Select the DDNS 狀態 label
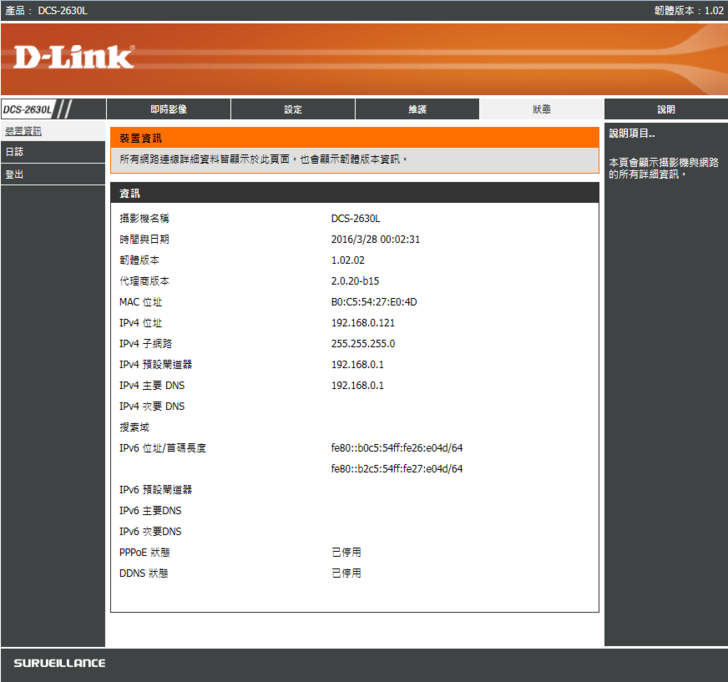728x682 pixels. (143, 573)
